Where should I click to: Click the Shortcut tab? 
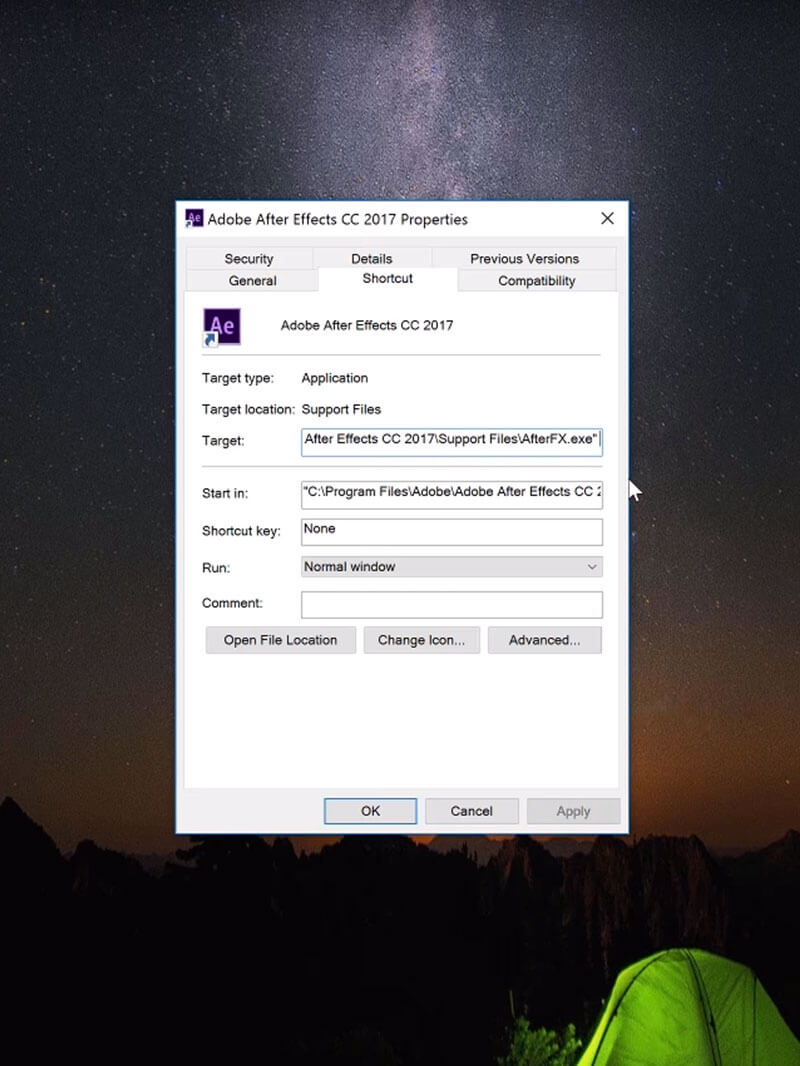[387, 279]
